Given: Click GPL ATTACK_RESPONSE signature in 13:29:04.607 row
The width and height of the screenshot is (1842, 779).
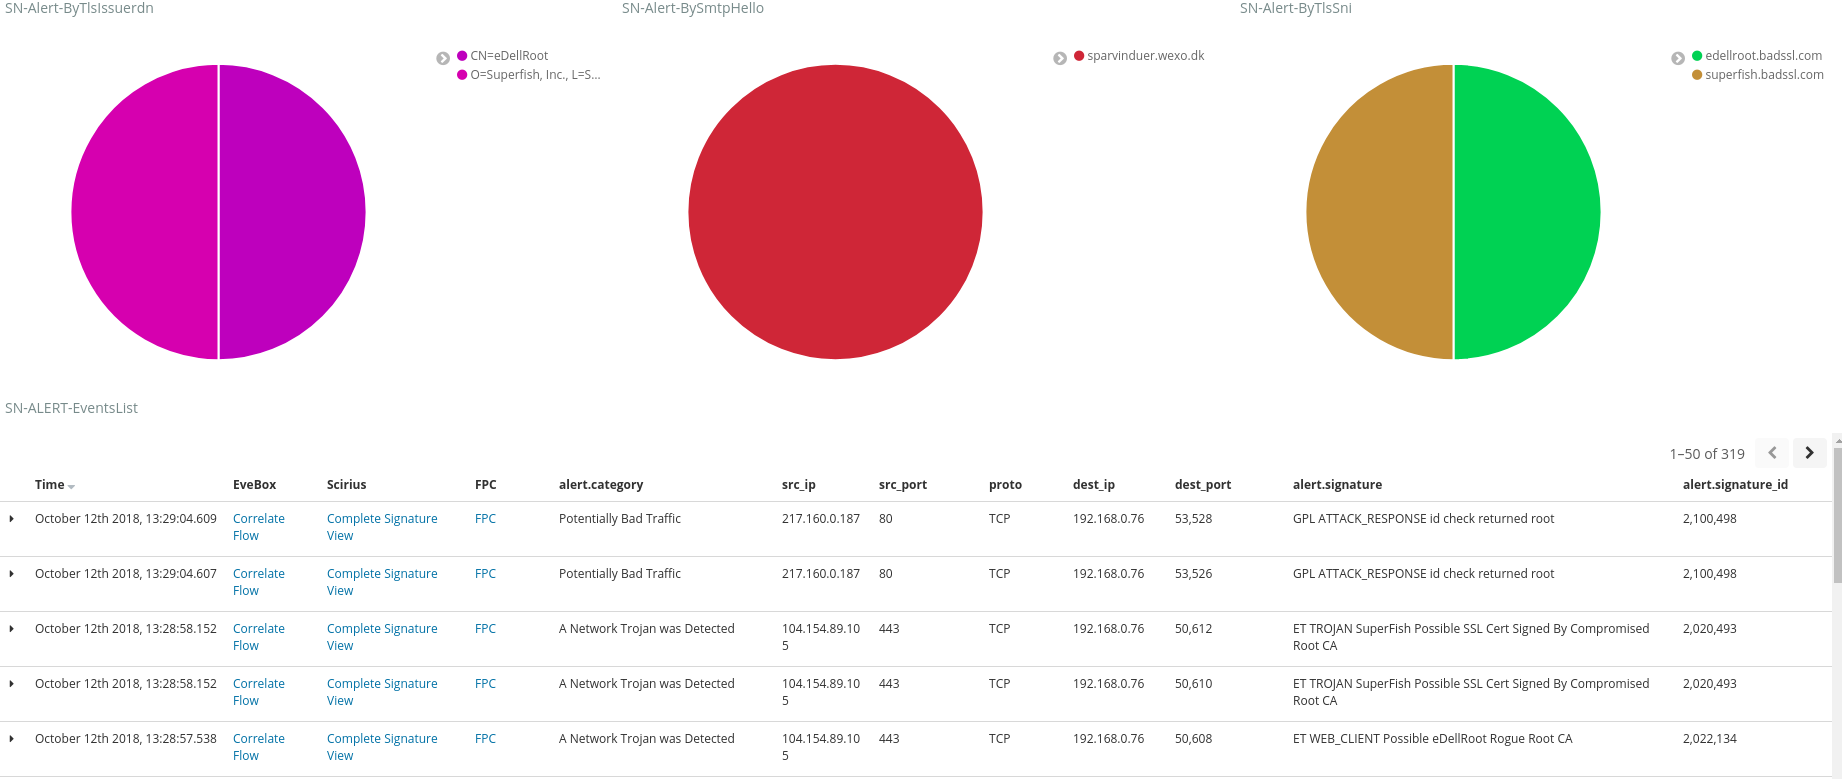Looking at the screenshot, I should coord(1423,574).
